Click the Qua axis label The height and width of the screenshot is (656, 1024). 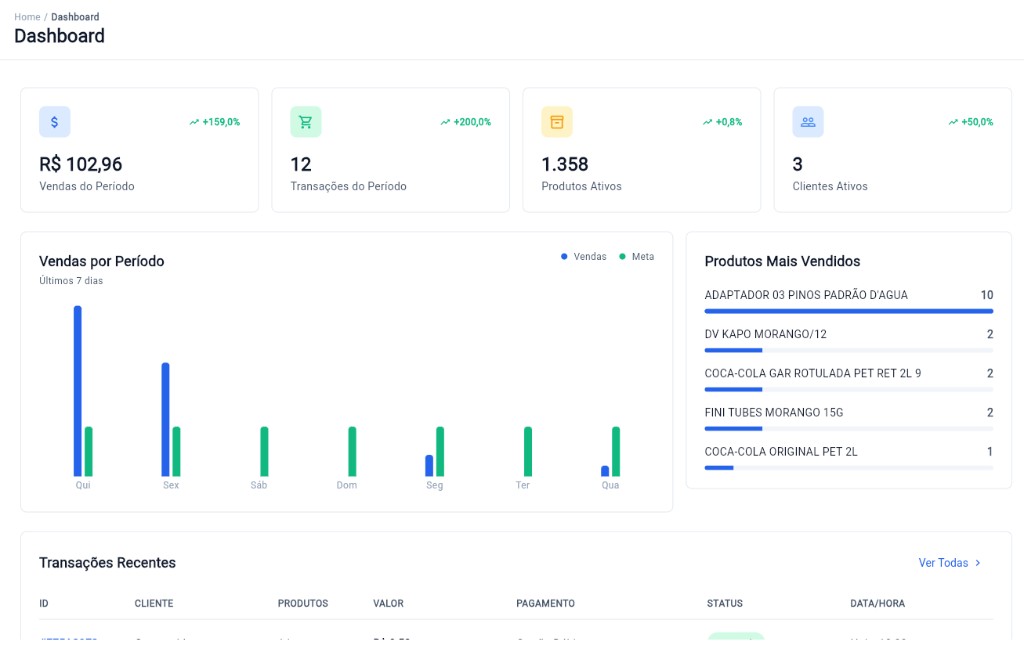pos(611,485)
